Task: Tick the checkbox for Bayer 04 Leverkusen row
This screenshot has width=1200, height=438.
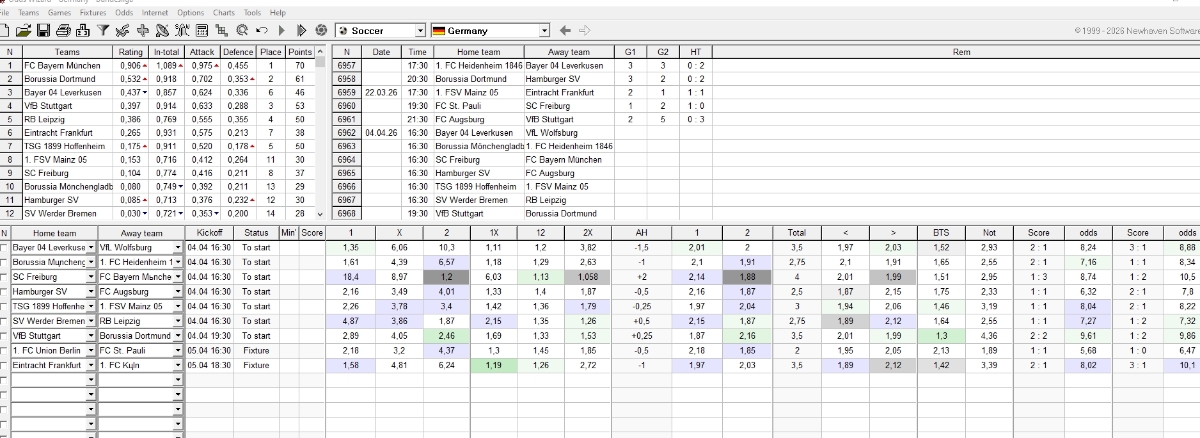Action: click(6, 248)
